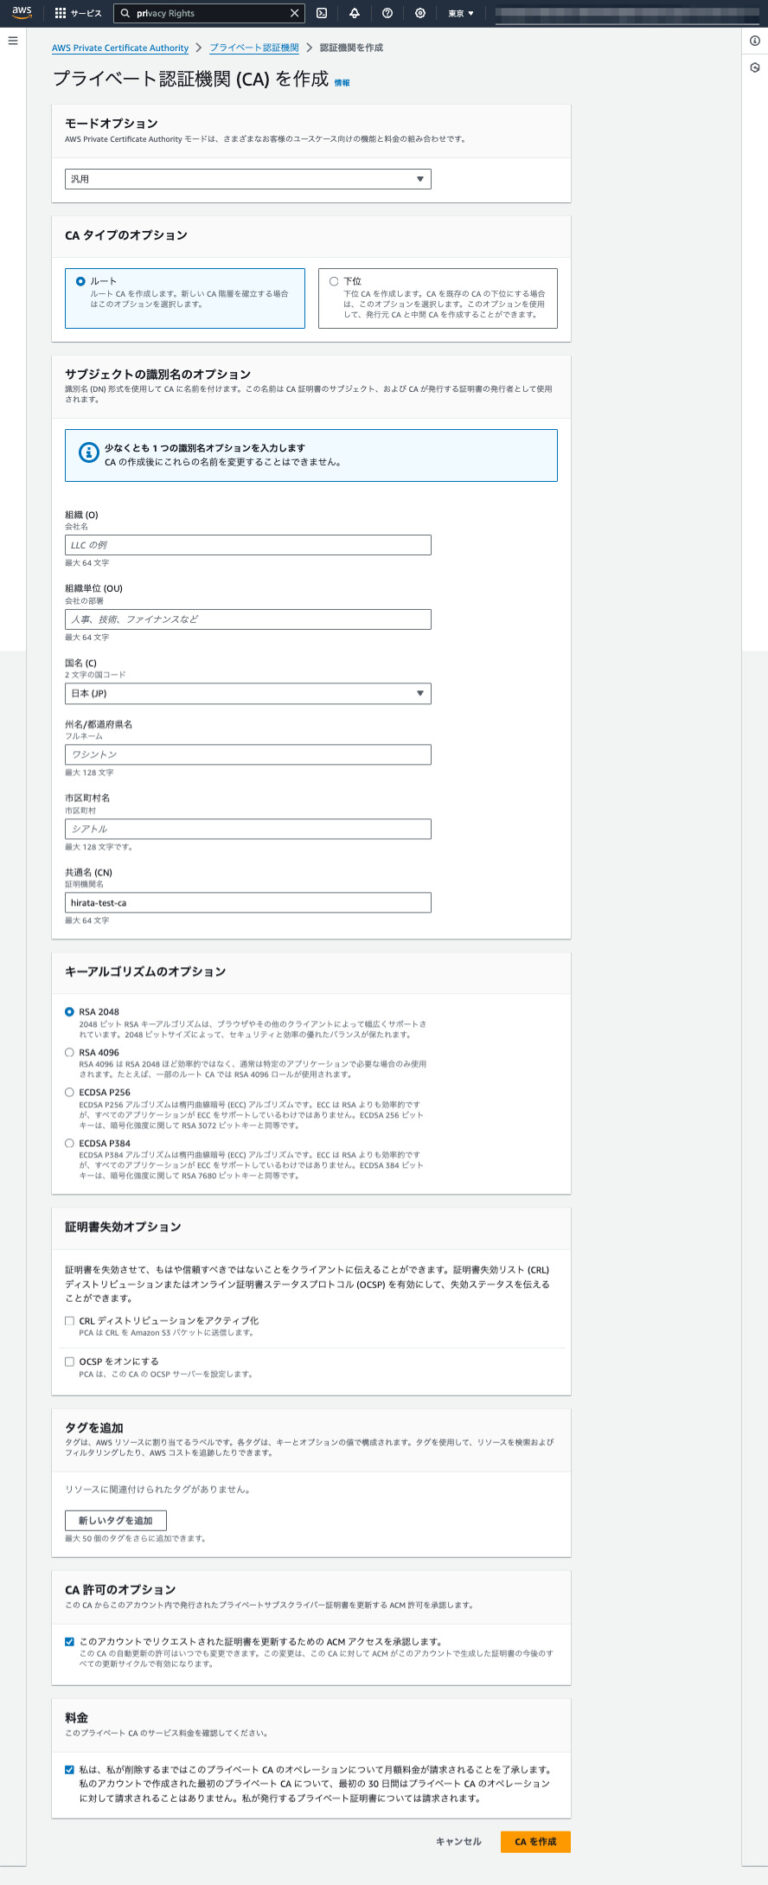Clear the search box with X icon
The height and width of the screenshot is (1885, 768).
point(294,13)
